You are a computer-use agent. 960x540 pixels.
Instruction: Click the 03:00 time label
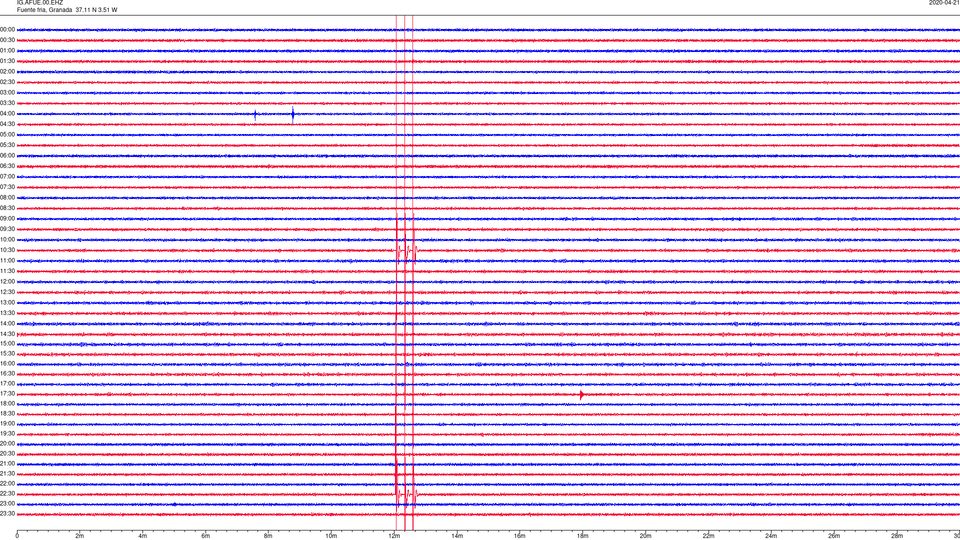click(7, 92)
